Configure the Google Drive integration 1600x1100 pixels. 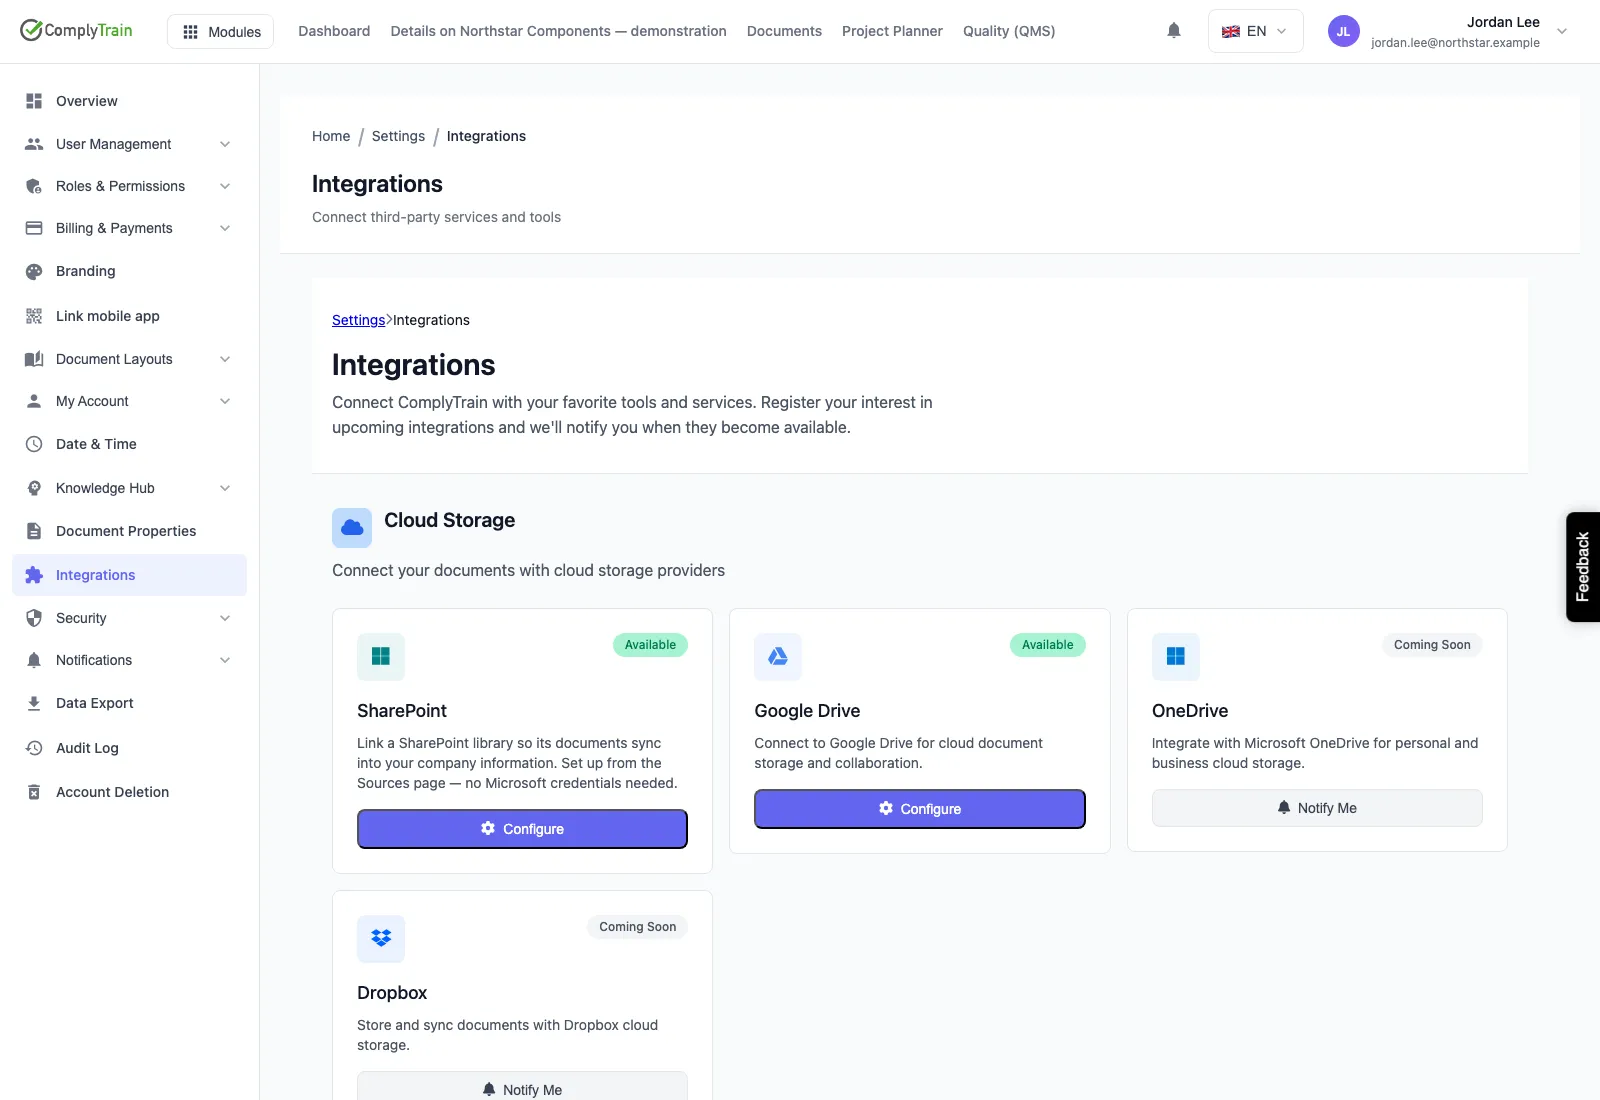[920, 809]
